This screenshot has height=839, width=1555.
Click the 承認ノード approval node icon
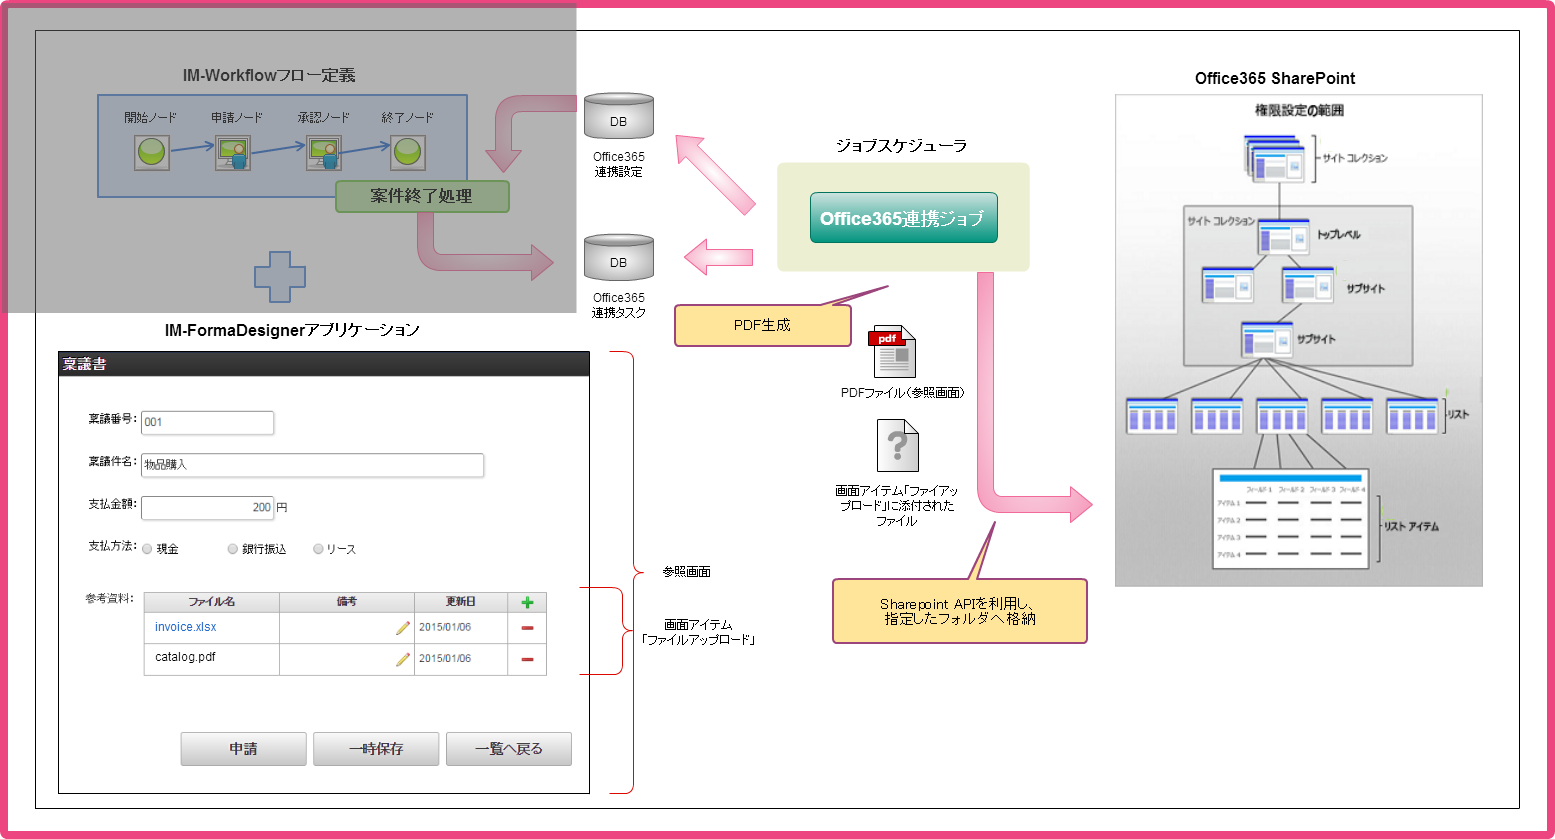(x=323, y=154)
